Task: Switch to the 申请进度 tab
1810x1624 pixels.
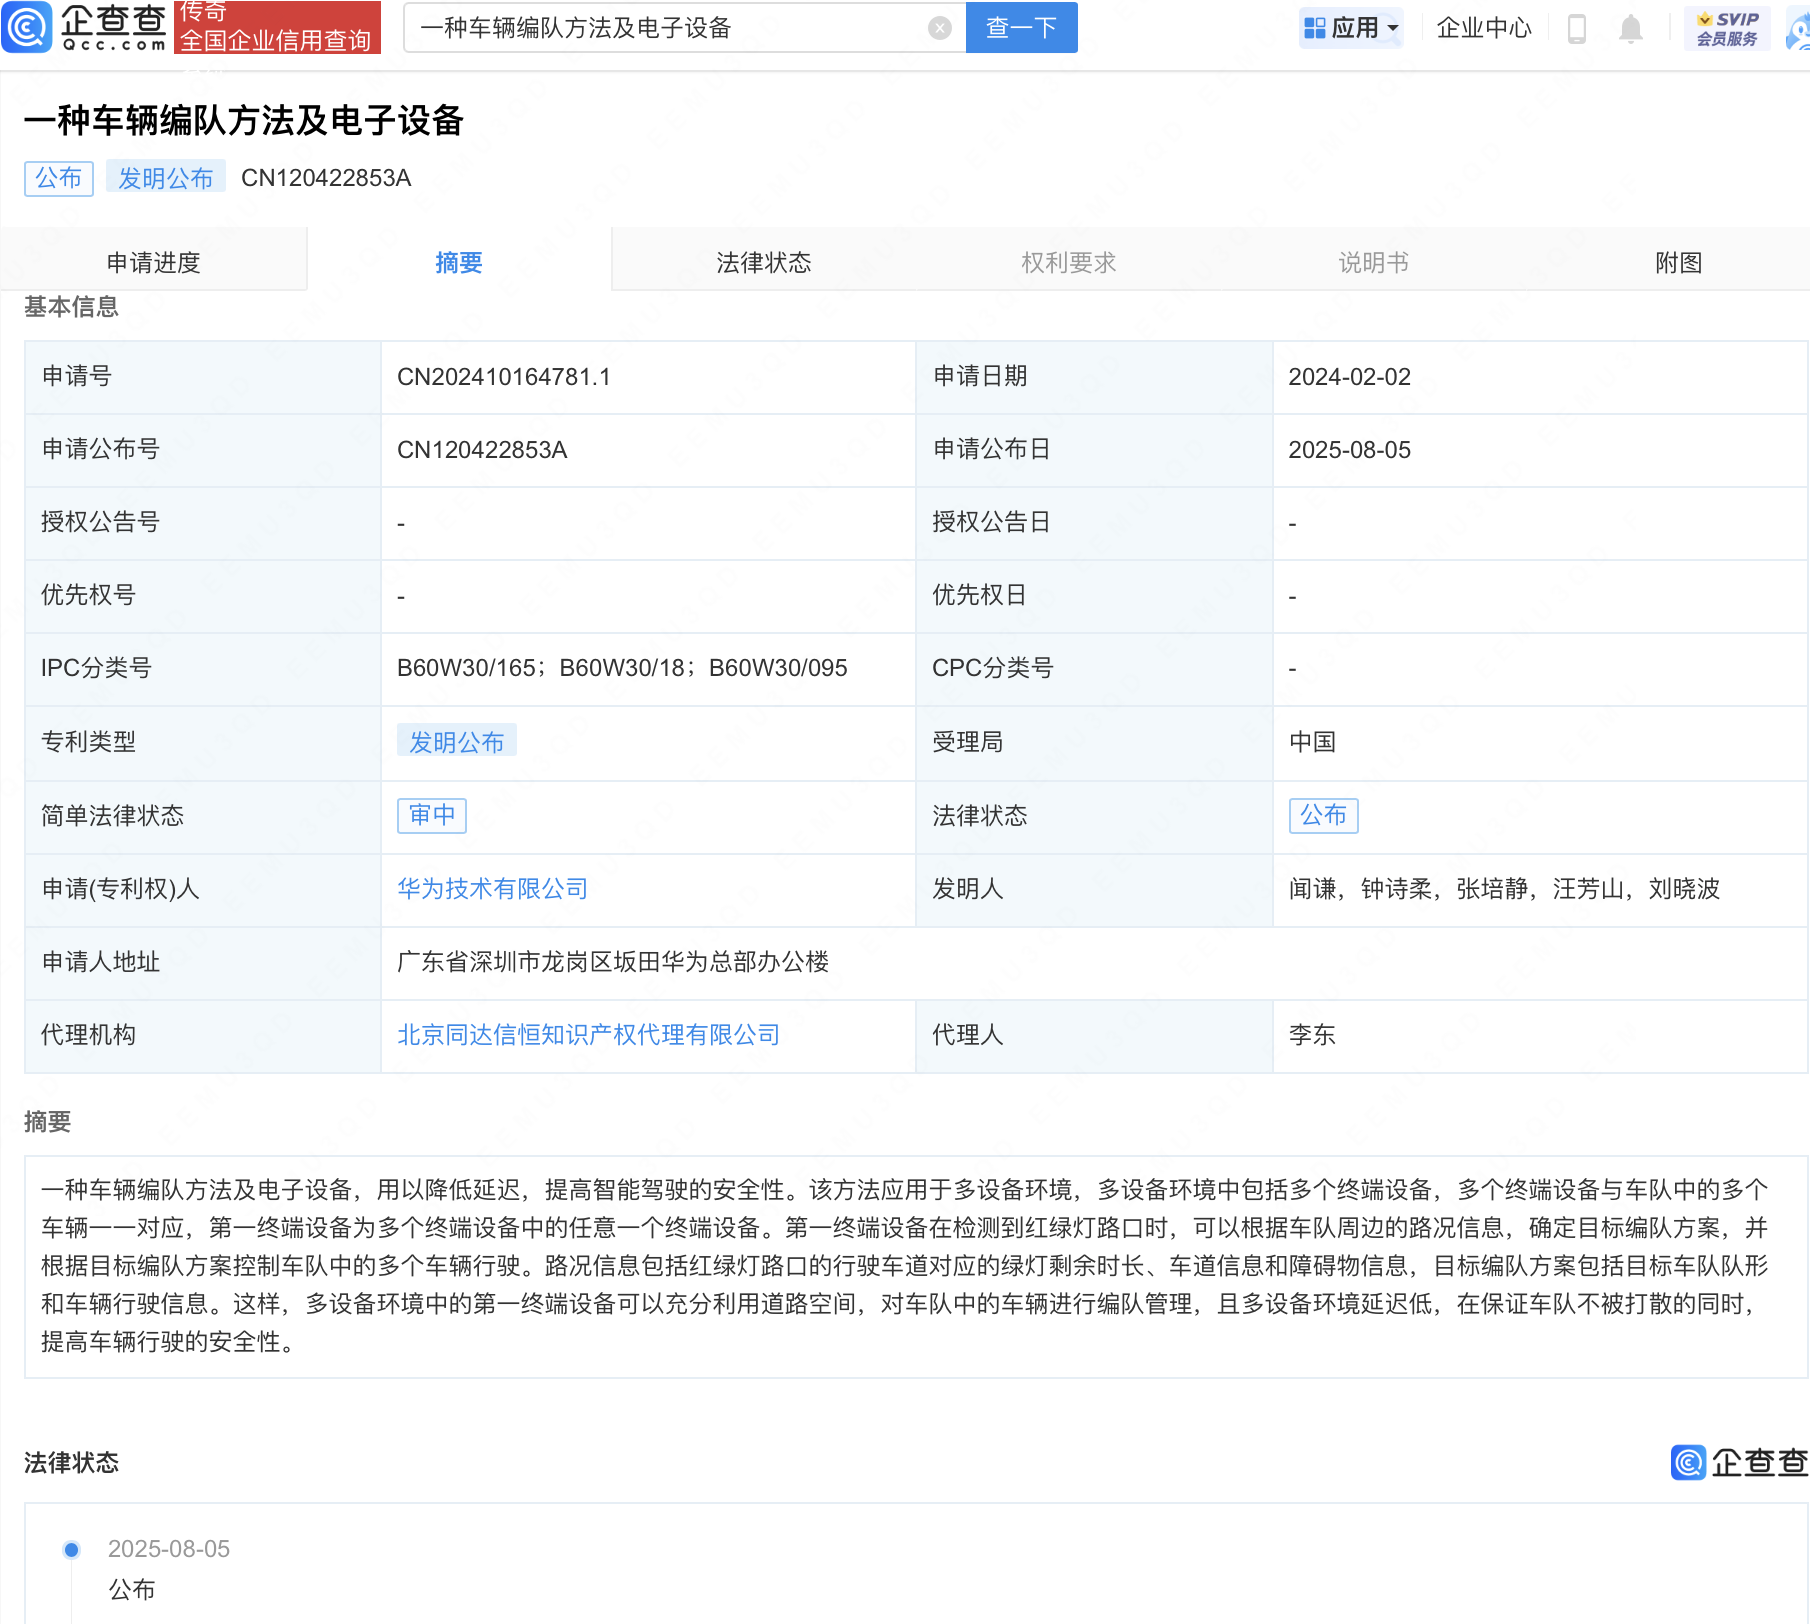Action: 153,262
